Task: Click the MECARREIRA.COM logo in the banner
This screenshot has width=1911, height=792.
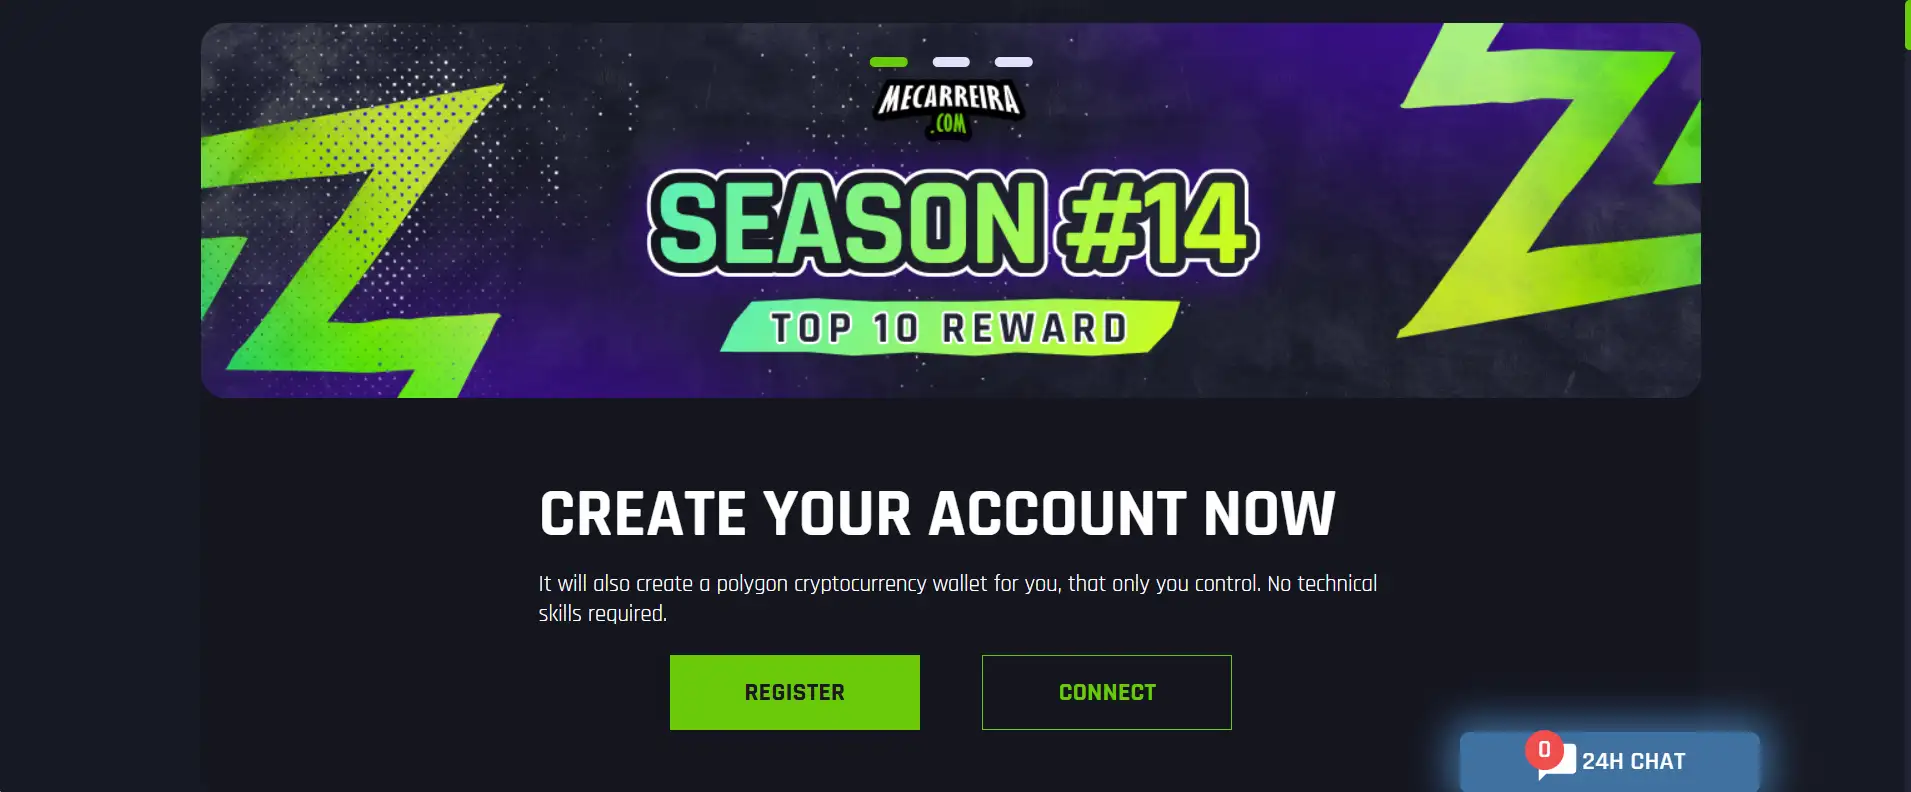Action: [949, 109]
